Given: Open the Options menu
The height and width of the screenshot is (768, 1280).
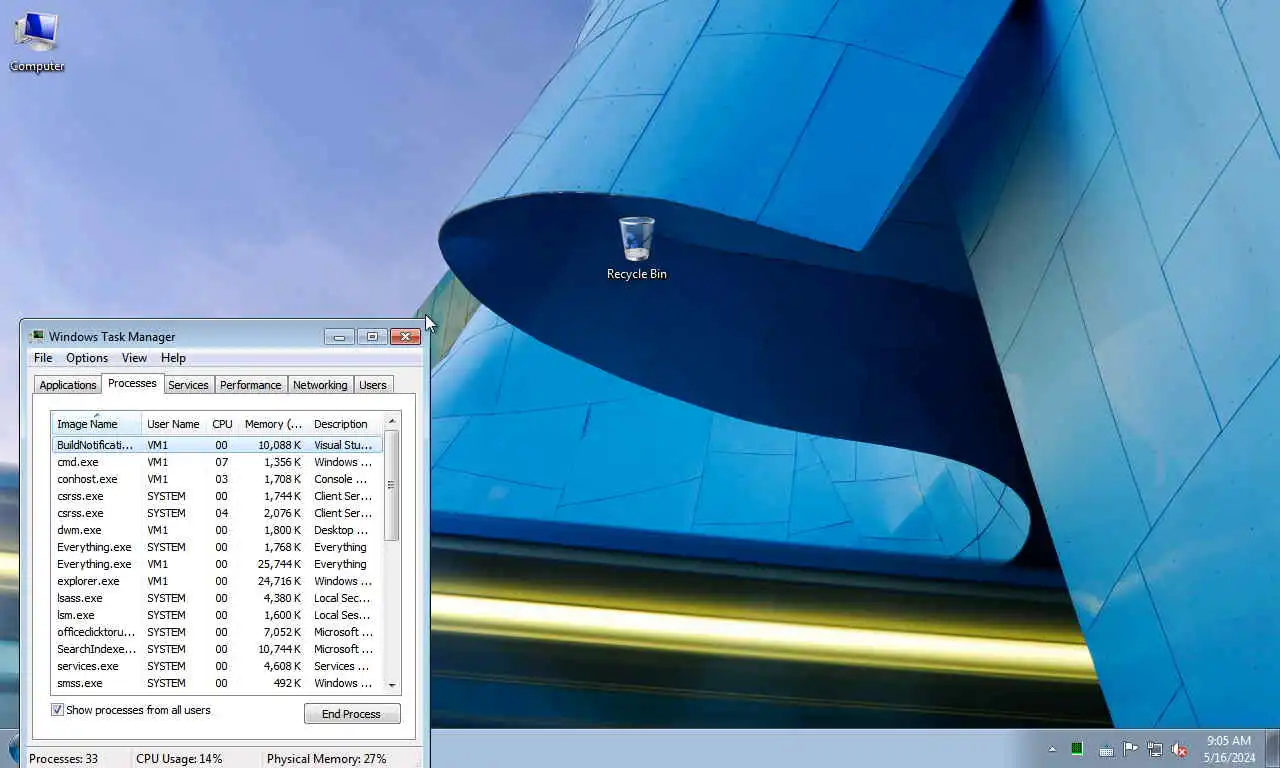Looking at the screenshot, I should (87, 358).
